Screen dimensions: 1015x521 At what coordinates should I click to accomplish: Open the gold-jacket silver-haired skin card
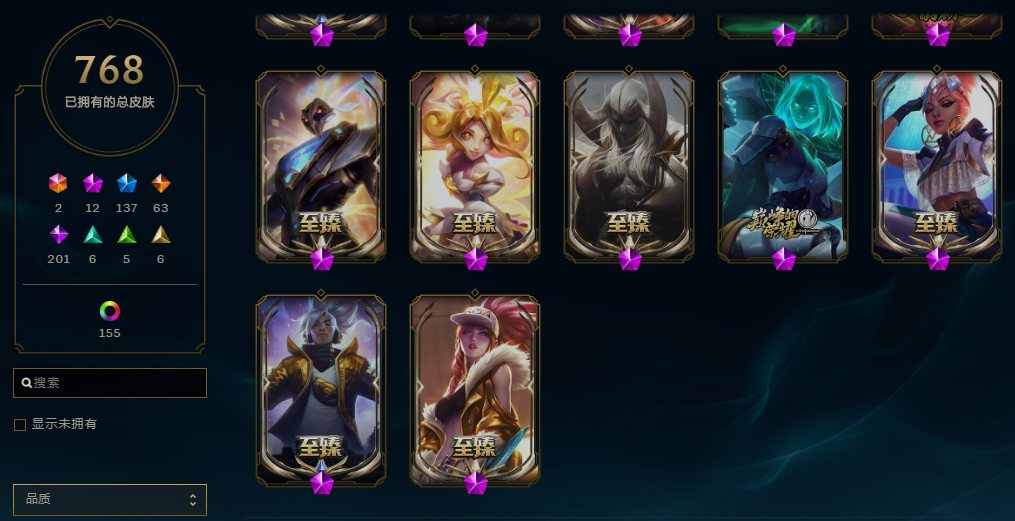[x=321, y=392]
